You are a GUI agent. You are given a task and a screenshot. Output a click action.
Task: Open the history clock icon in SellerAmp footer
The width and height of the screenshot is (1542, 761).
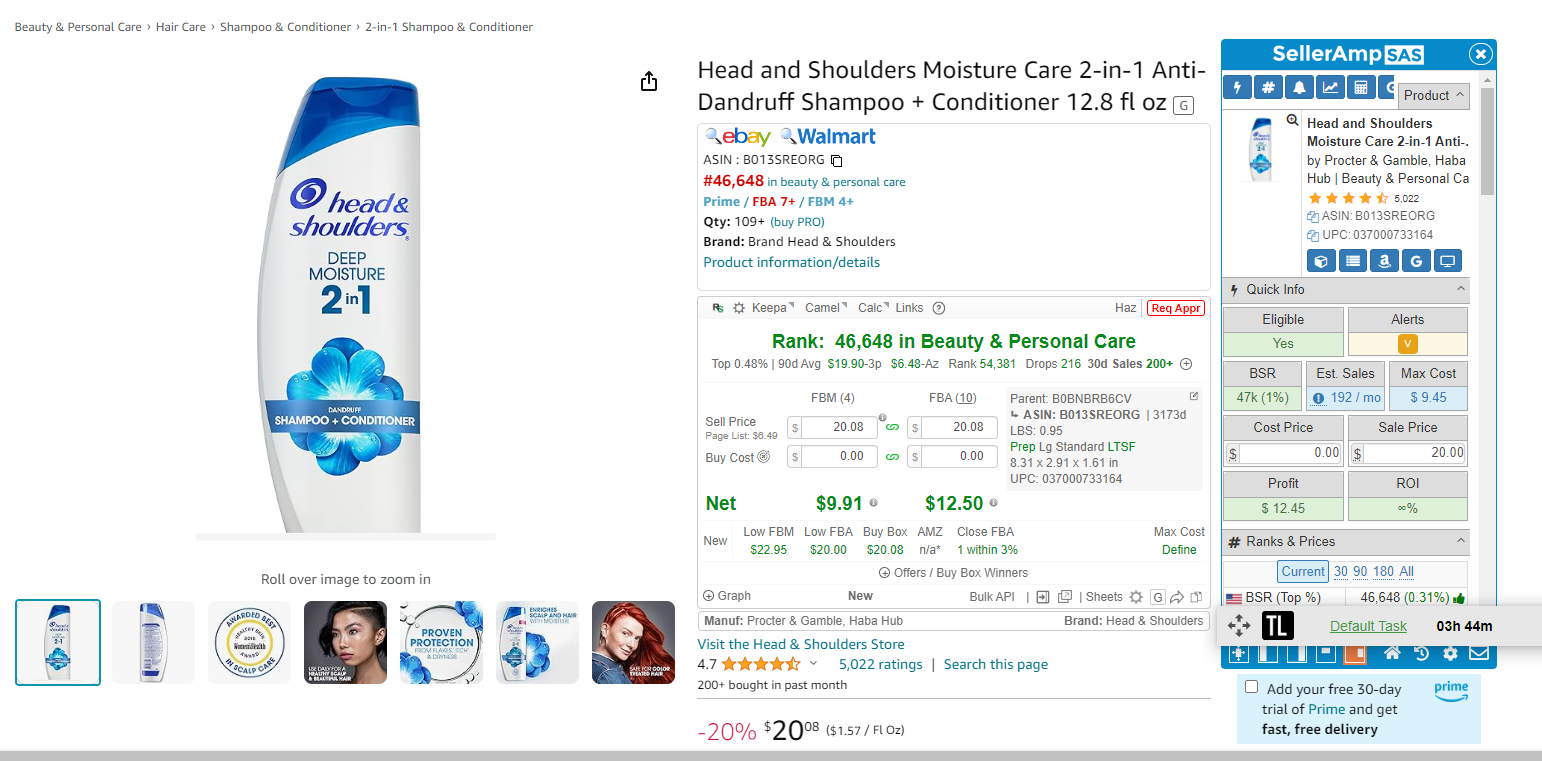pyautogui.click(x=1421, y=654)
